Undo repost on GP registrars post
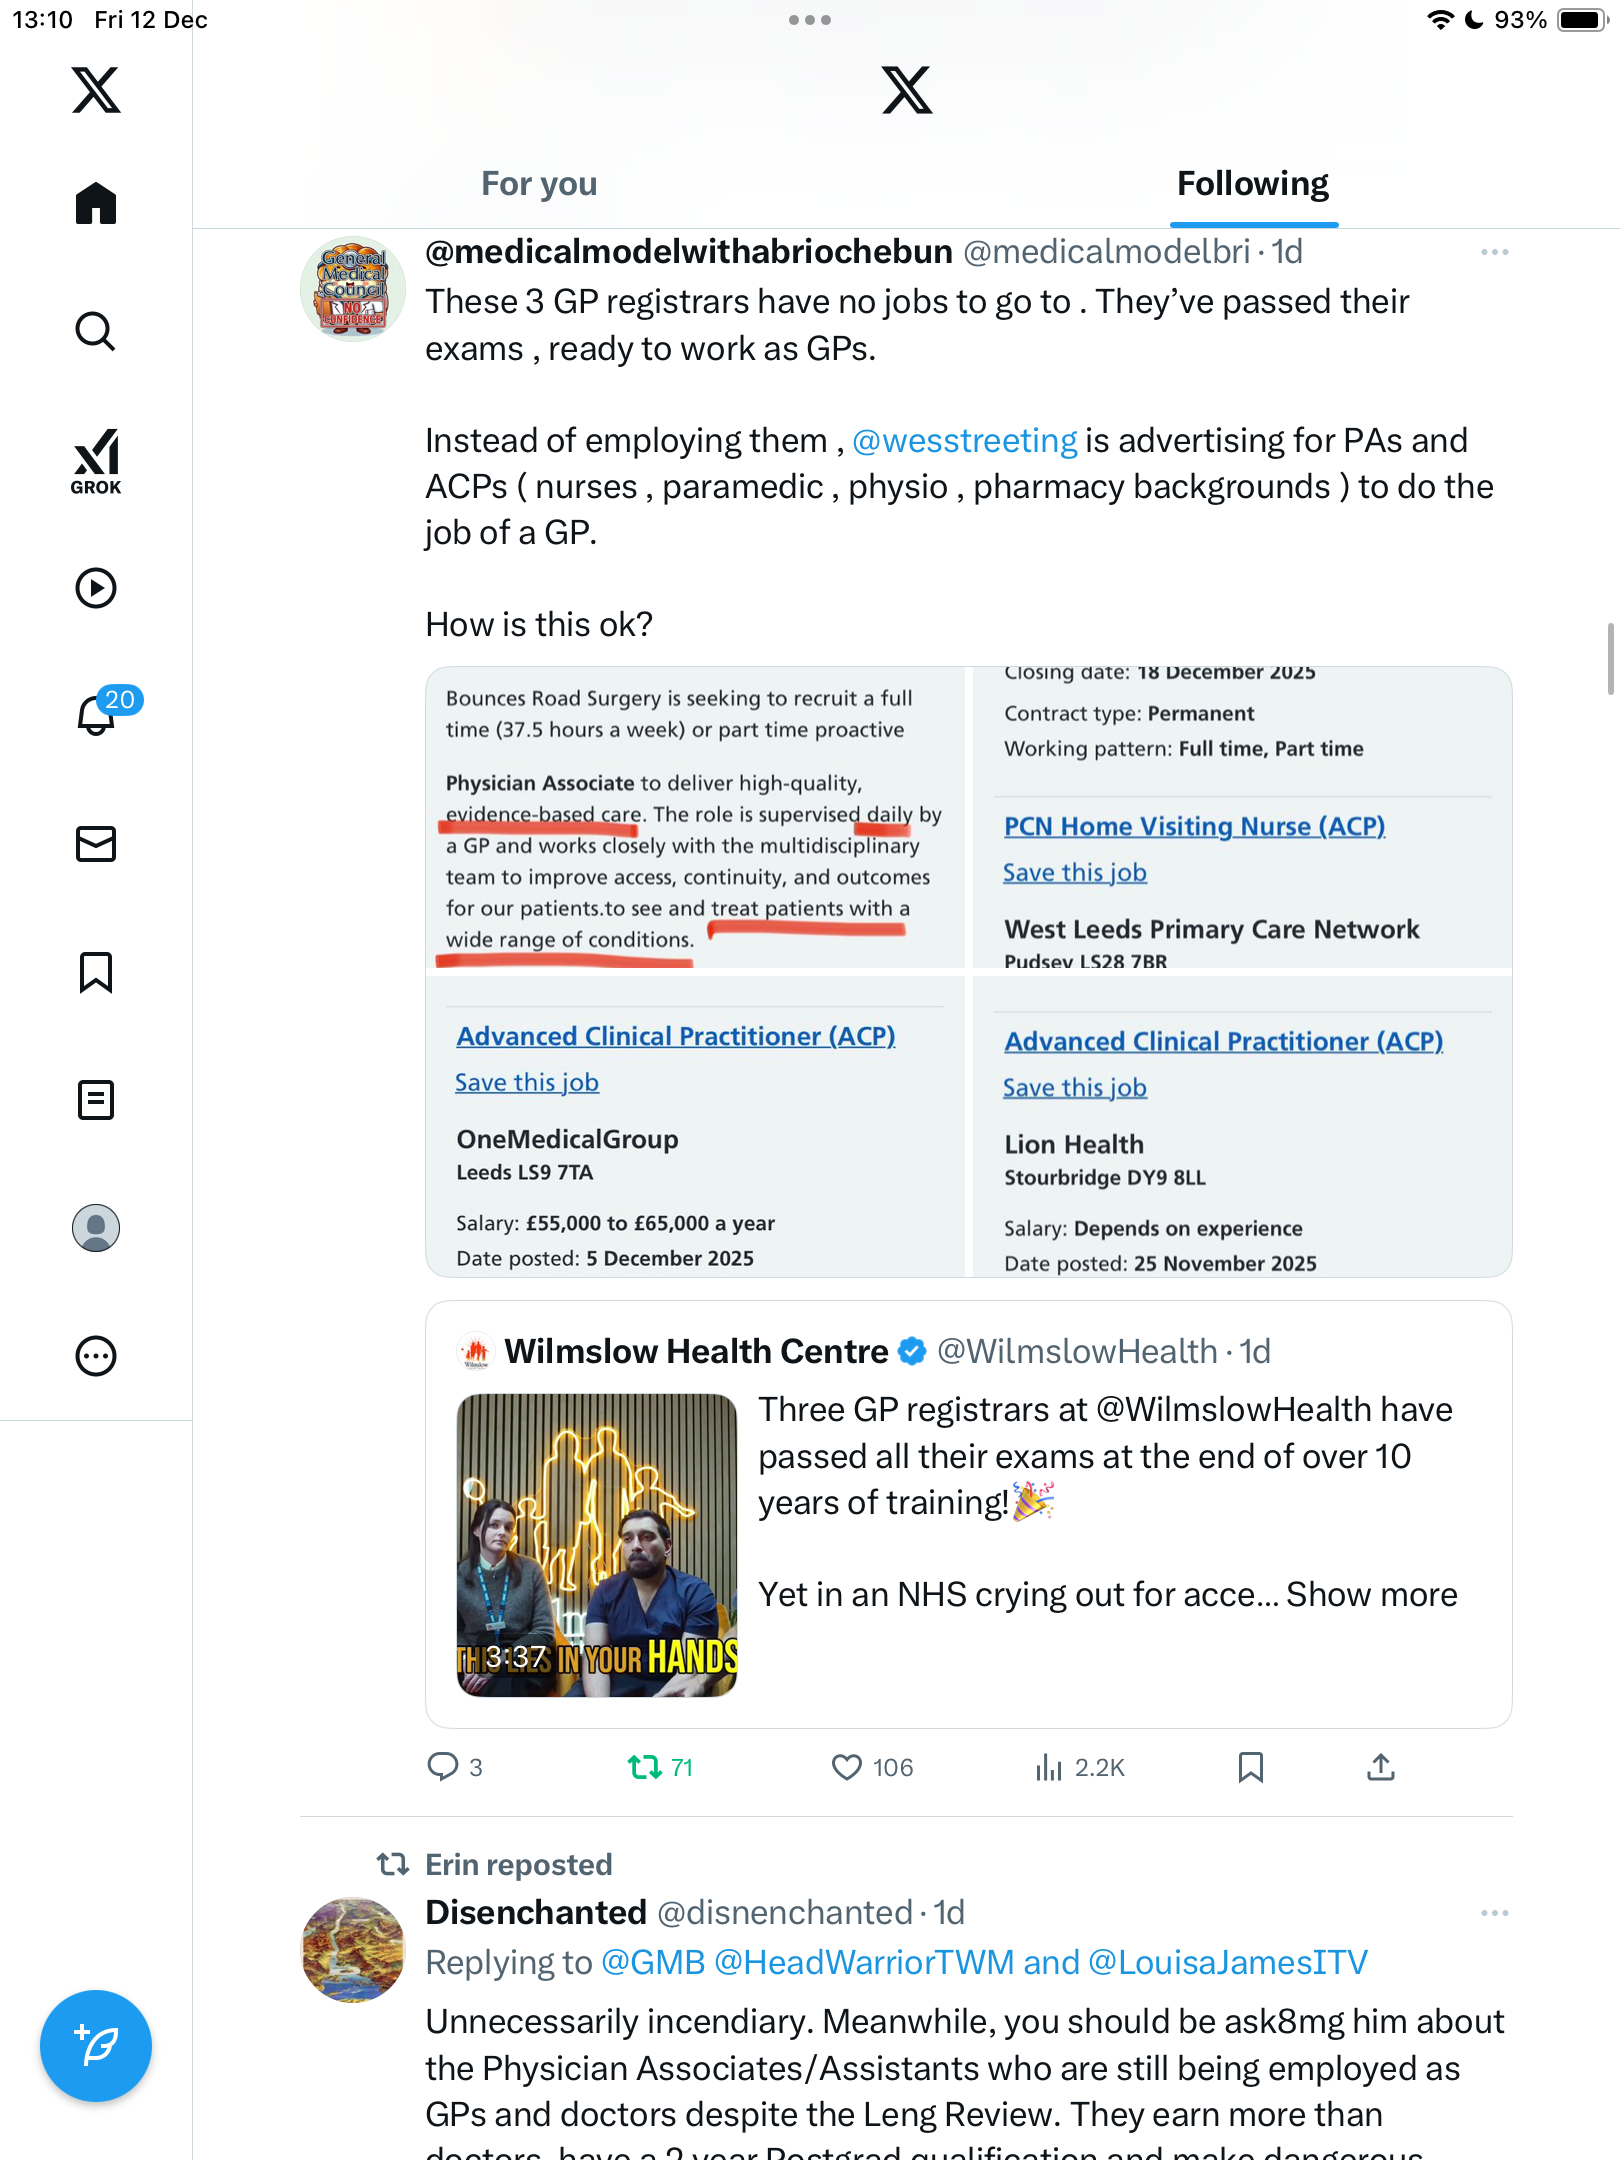 [645, 1768]
